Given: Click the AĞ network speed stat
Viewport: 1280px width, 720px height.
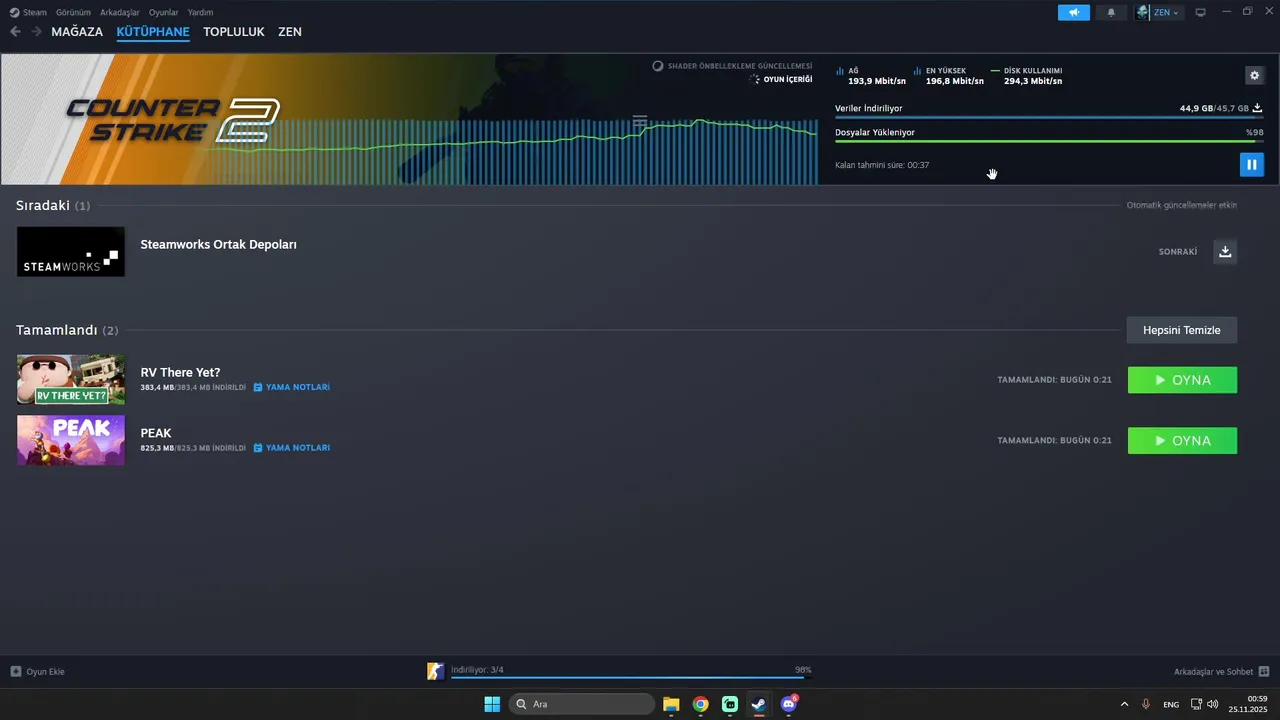Looking at the screenshot, I should point(870,76).
